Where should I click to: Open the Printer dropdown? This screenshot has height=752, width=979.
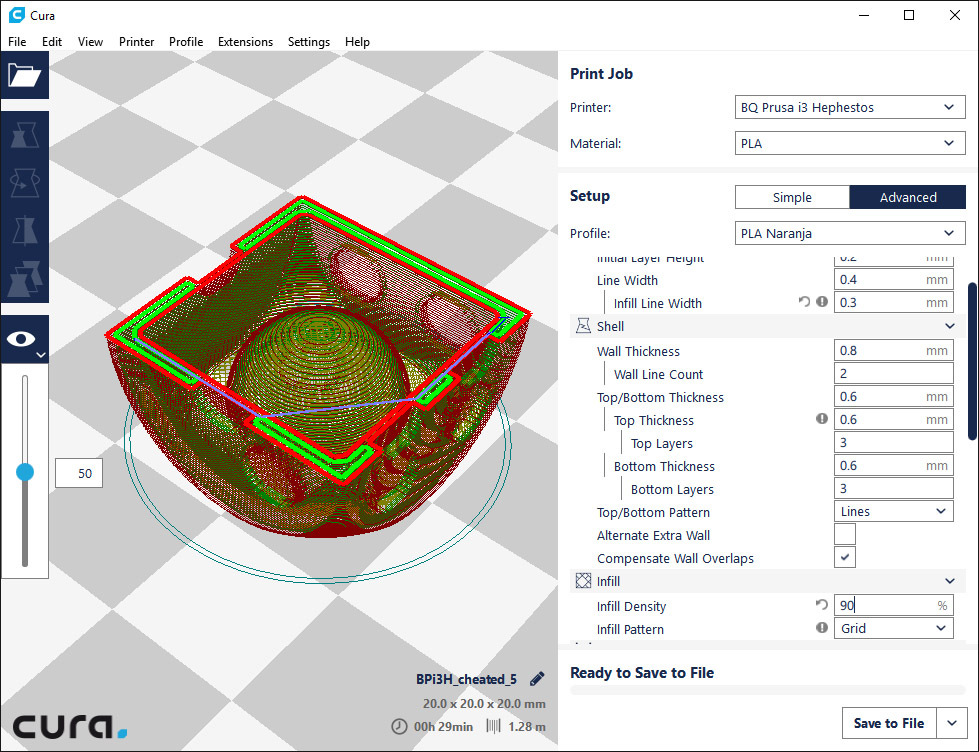click(850, 107)
